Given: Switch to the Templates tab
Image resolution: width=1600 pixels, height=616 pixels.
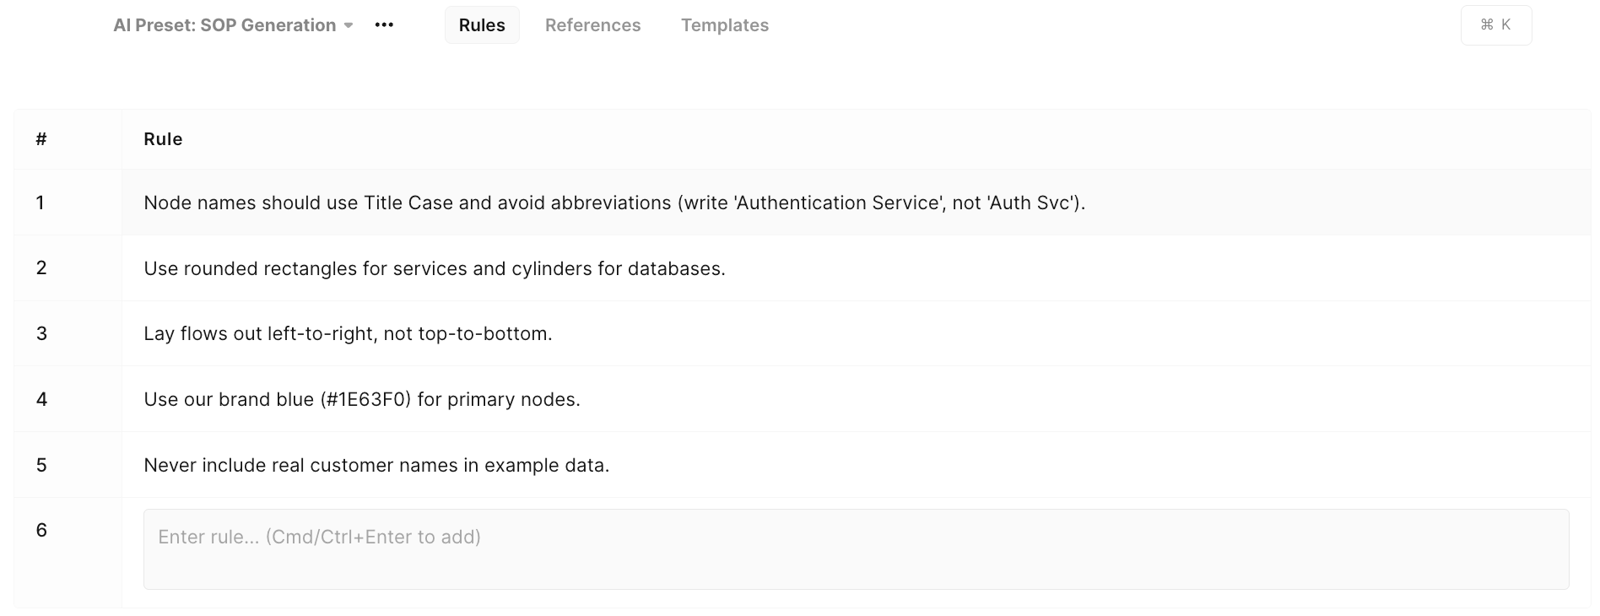Looking at the screenshot, I should tap(725, 25).
